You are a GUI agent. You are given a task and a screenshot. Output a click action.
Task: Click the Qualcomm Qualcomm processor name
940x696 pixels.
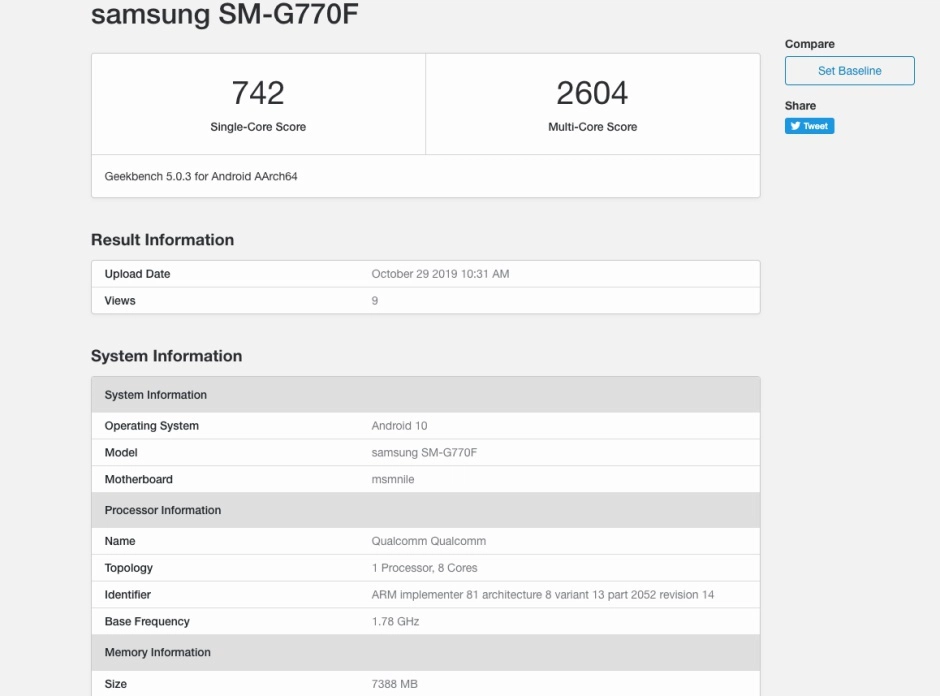[x=428, y=541]
